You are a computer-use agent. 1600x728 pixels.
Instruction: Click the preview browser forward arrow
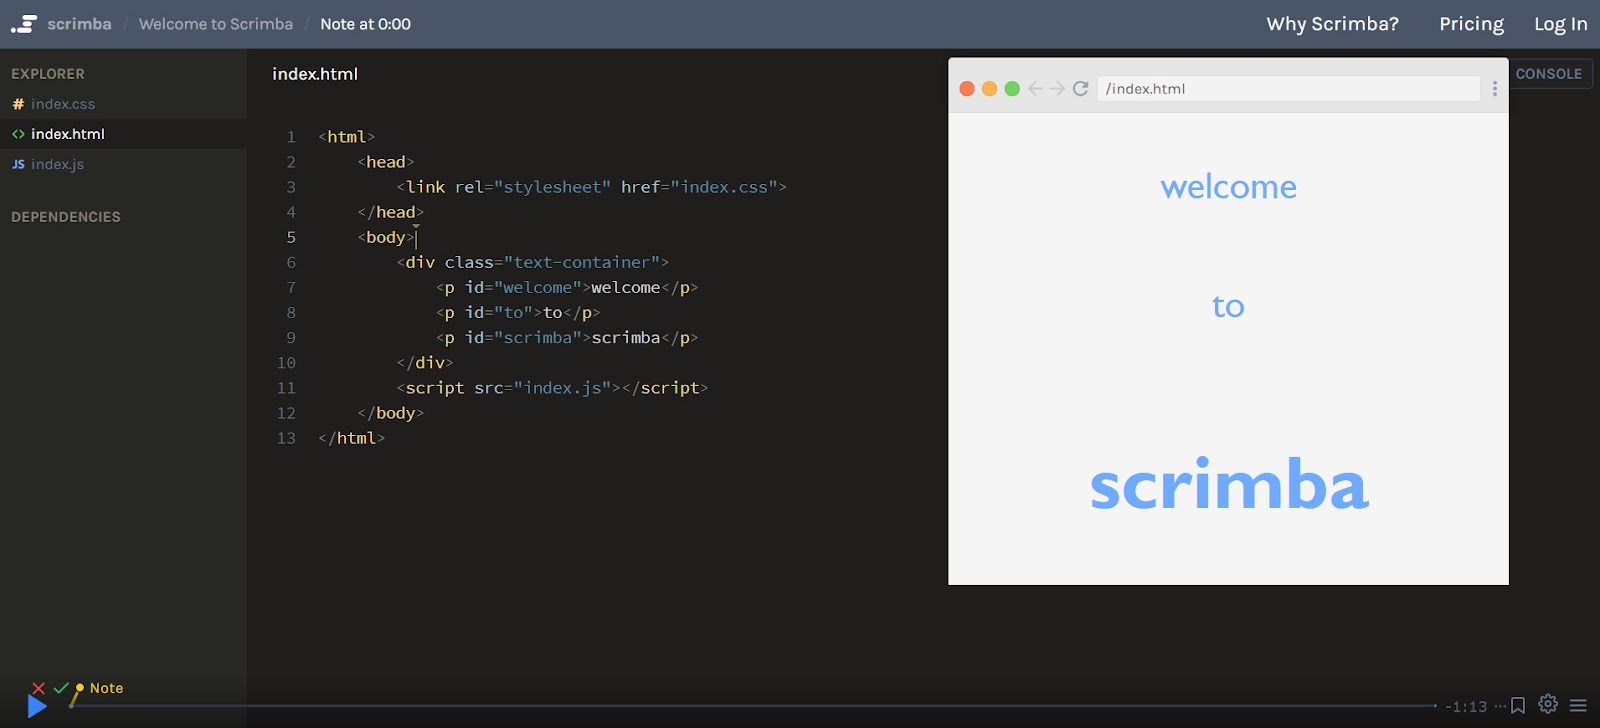(x=1057, y=89)
